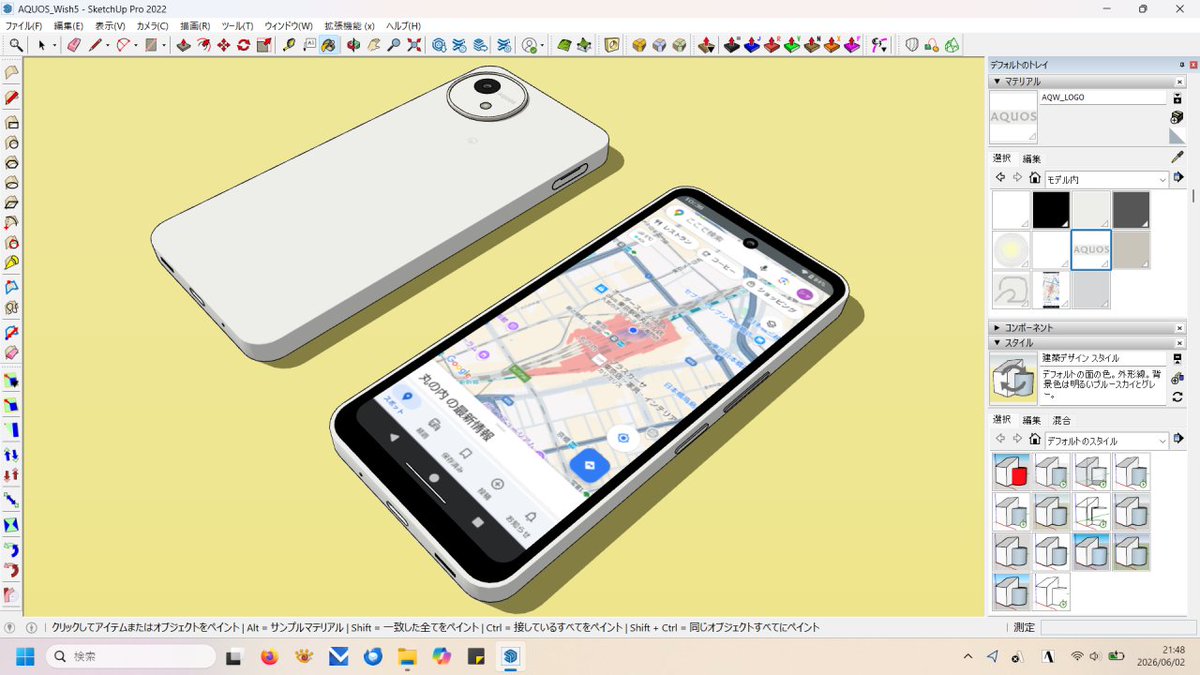Pick the black material swatch
This screenshot has width=1200, height=675.
click(x=1051, y=210)
